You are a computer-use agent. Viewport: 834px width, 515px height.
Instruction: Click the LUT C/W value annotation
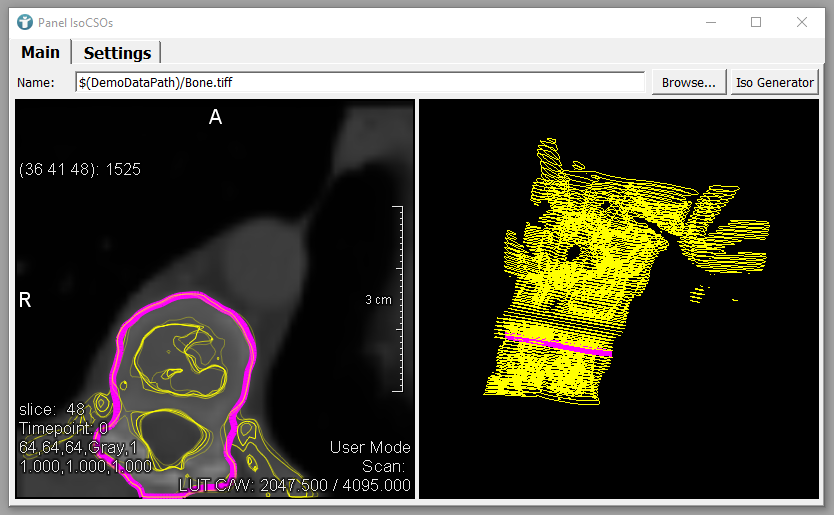[294, 485]
